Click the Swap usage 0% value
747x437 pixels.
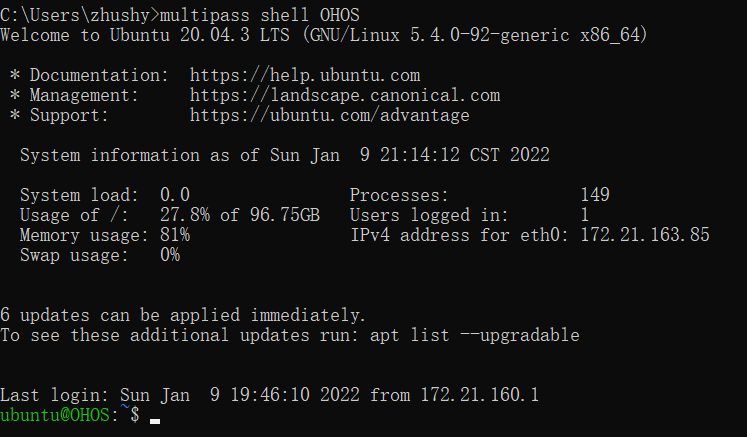pos(170,255)
